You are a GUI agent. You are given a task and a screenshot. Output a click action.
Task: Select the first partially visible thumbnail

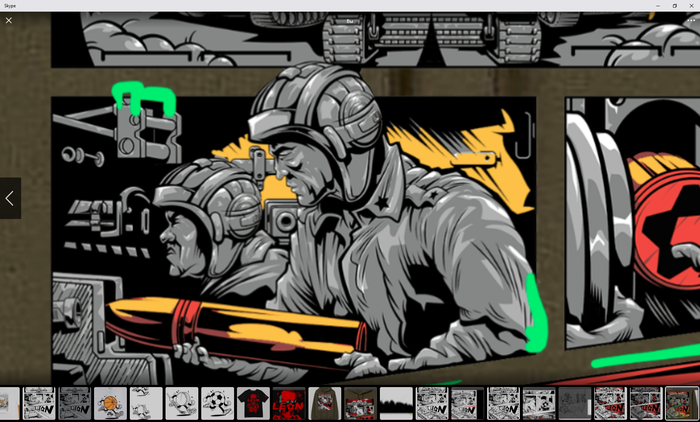click(x=8, y=403)
